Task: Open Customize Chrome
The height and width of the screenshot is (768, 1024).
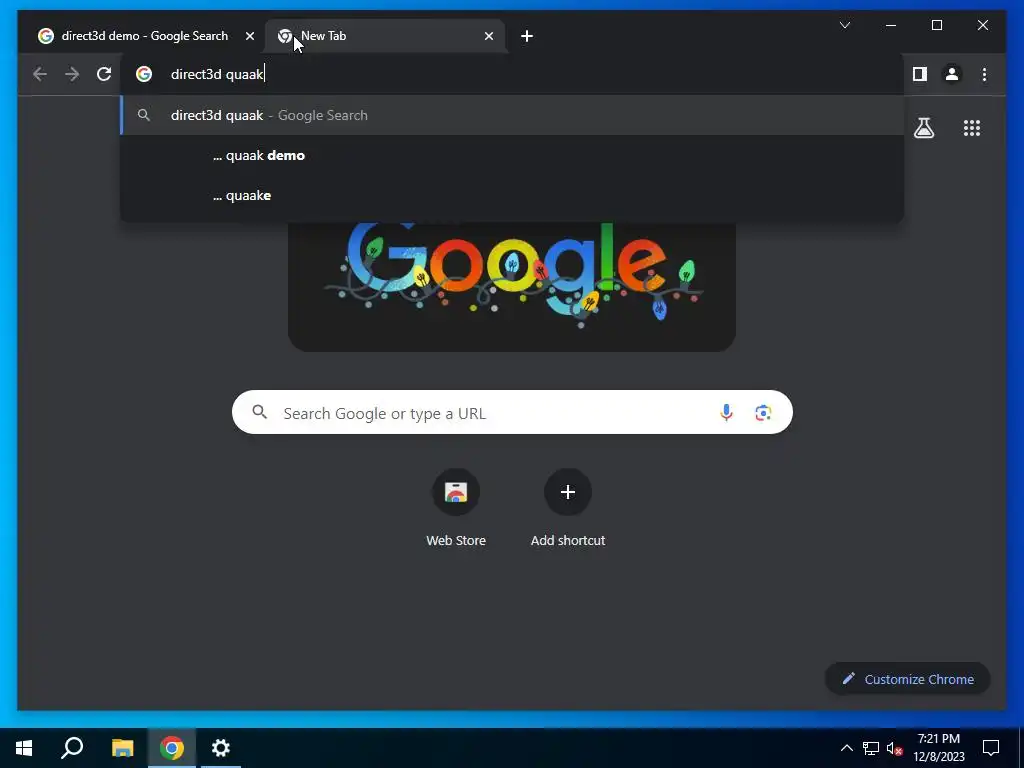Action: coord(908,679)
